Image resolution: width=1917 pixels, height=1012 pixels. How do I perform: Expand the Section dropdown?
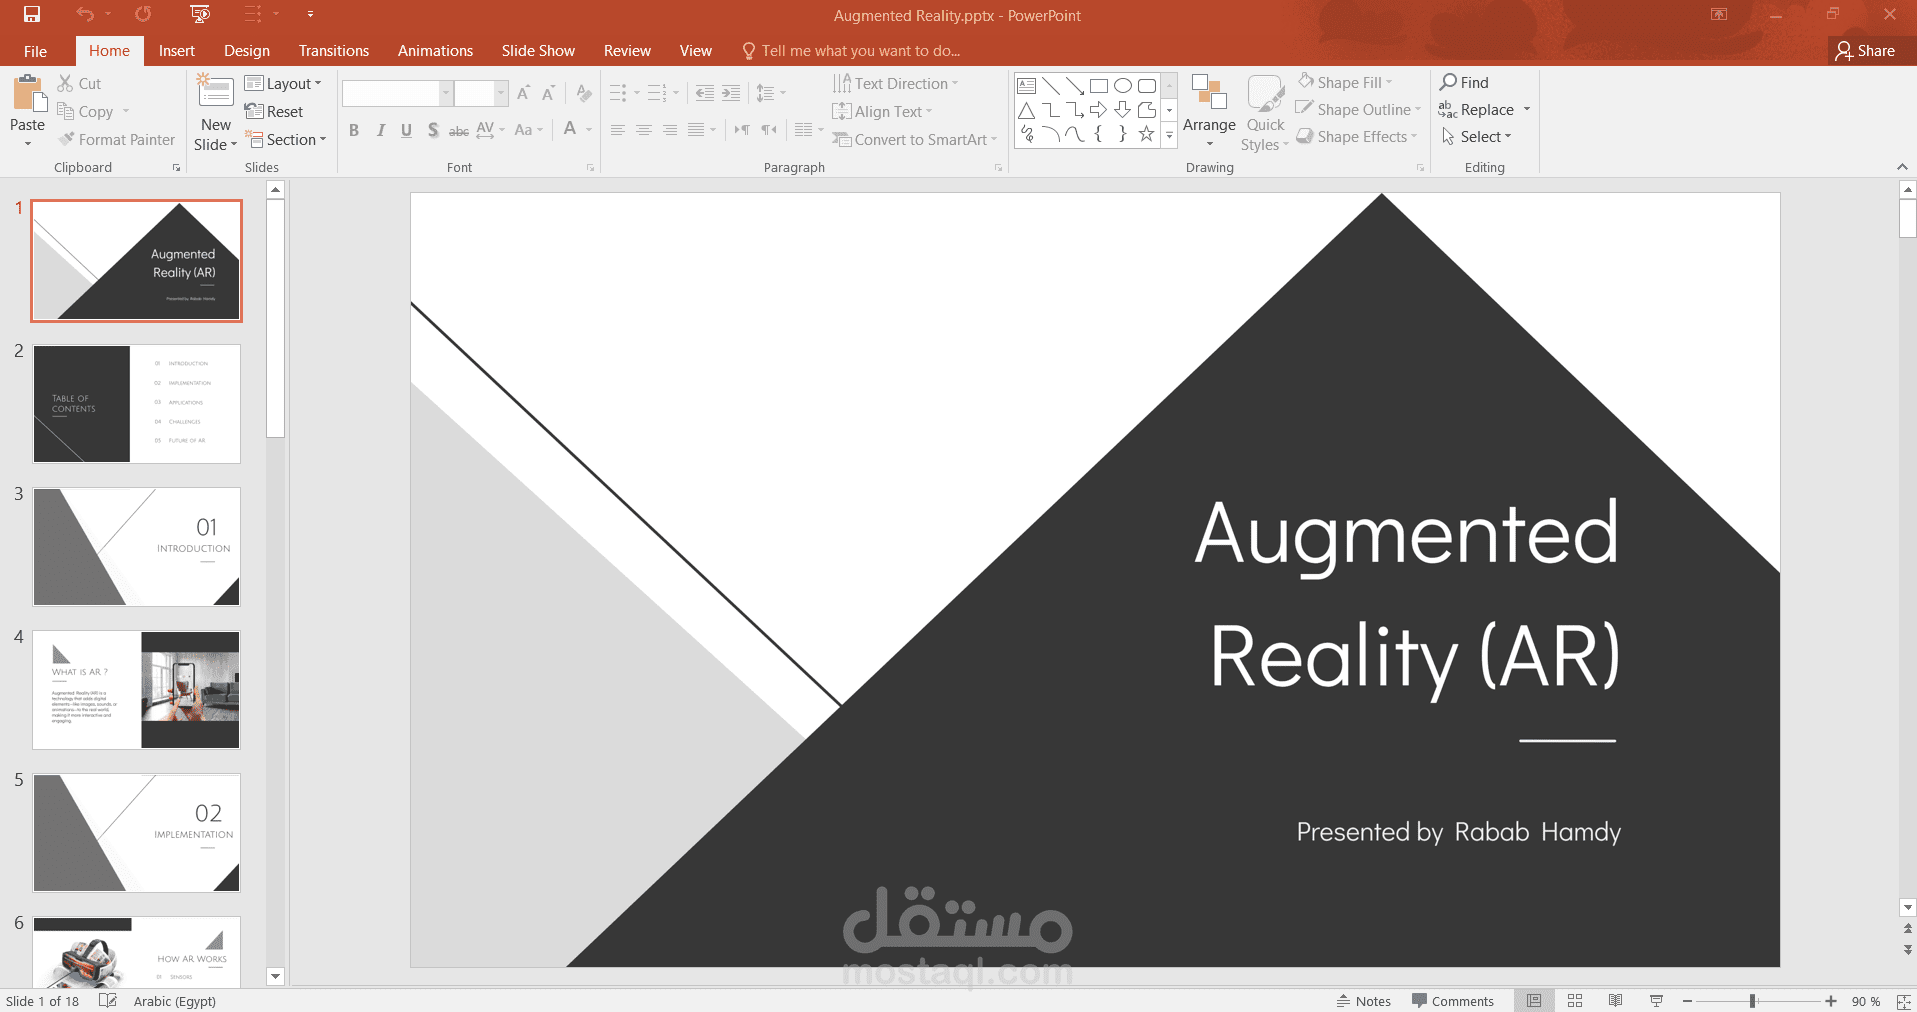[x=286, y=140]
